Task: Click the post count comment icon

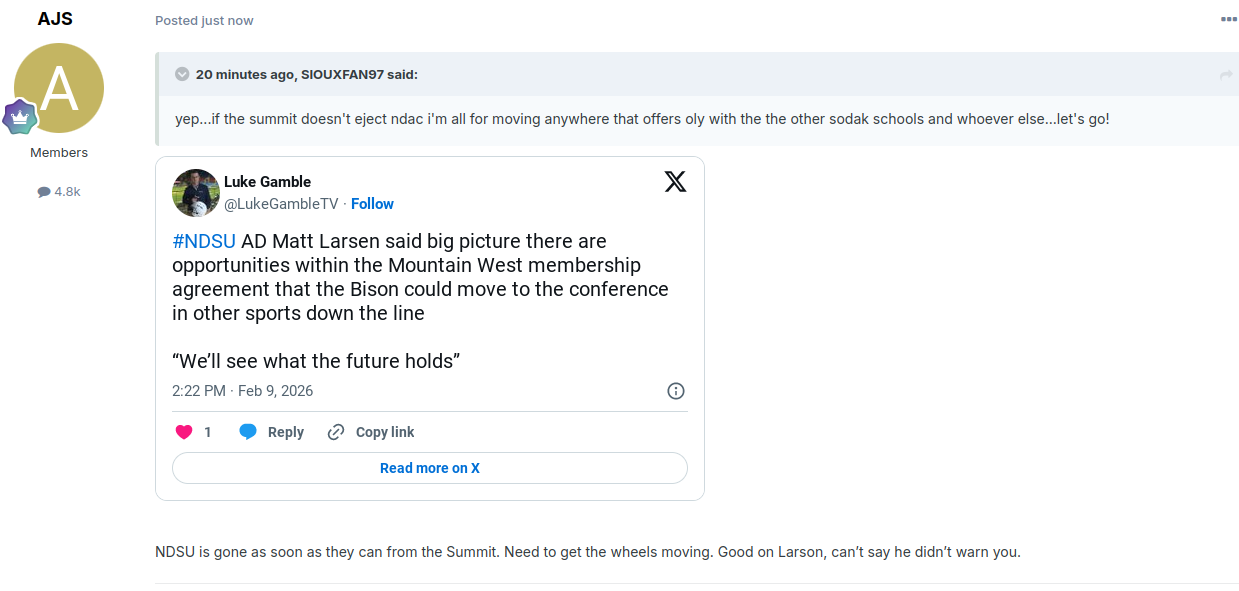Action: click(x=44, y=192)
